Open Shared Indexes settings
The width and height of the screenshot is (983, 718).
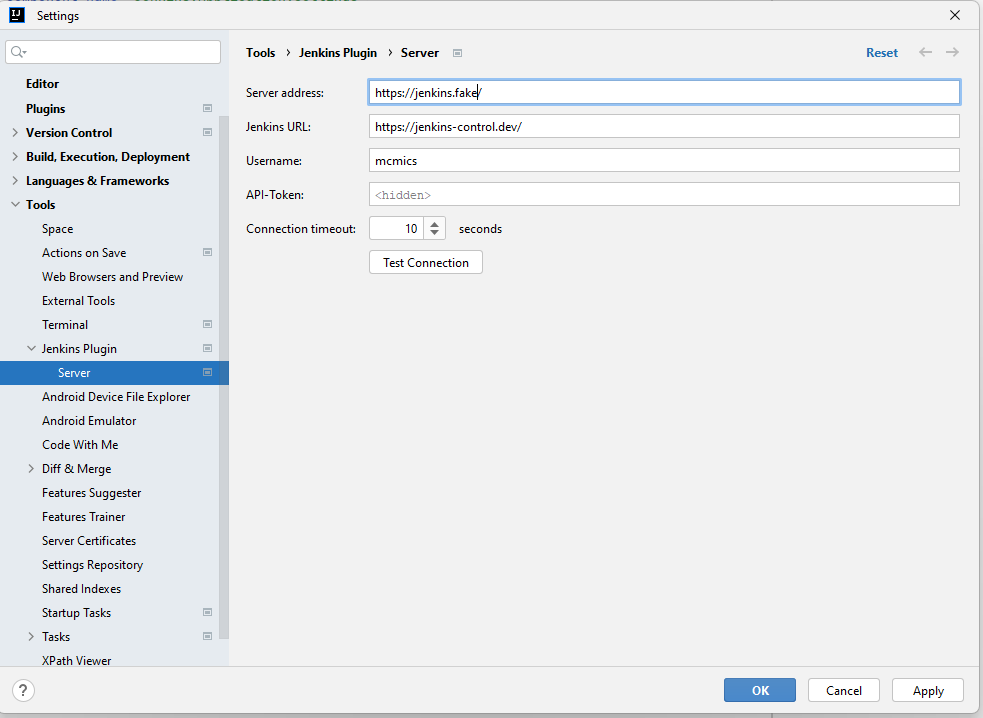coord(81,589)
